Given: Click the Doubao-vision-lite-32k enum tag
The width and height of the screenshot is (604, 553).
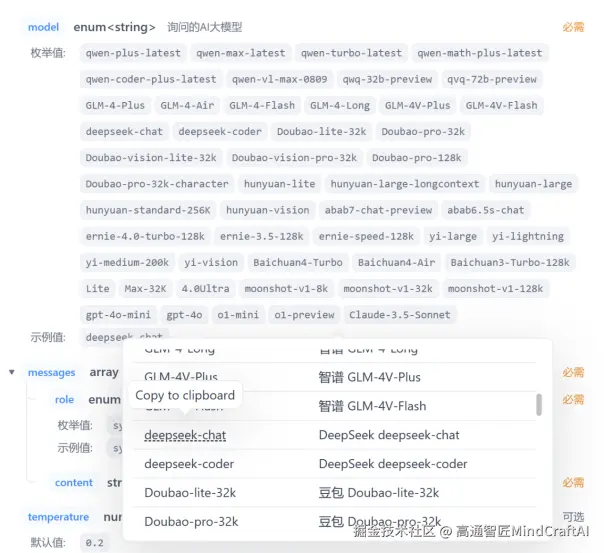Looking at the screenshot, I should pos(151,158).
